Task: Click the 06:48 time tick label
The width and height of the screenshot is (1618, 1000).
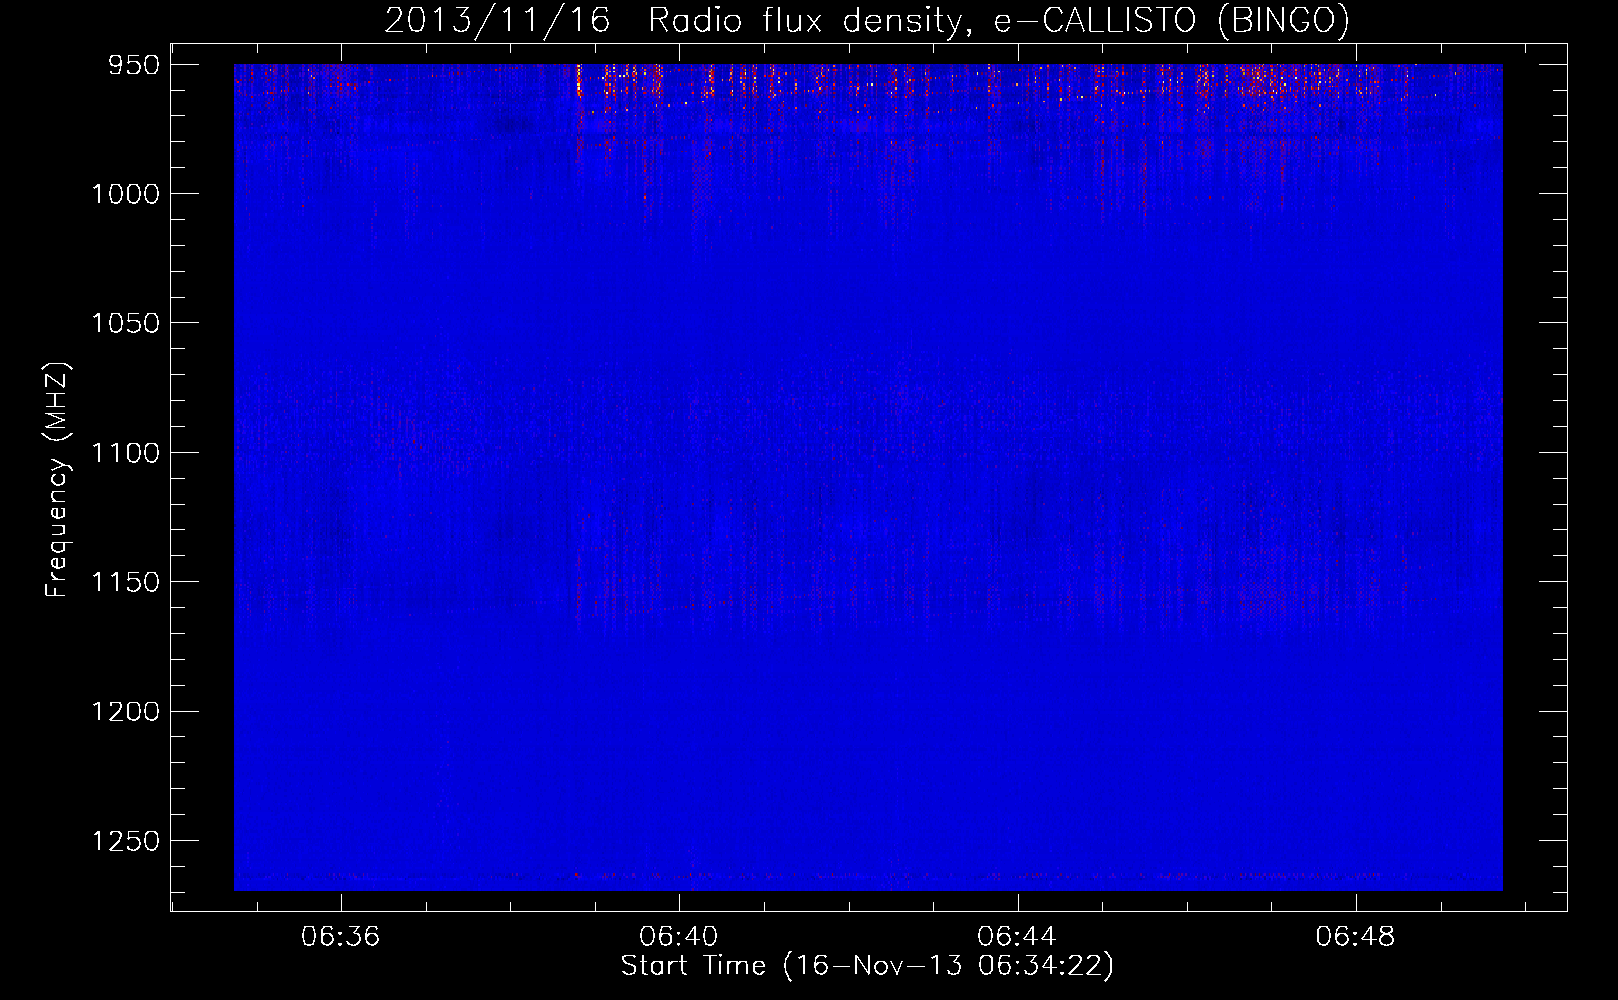Action: [1355, 937]
